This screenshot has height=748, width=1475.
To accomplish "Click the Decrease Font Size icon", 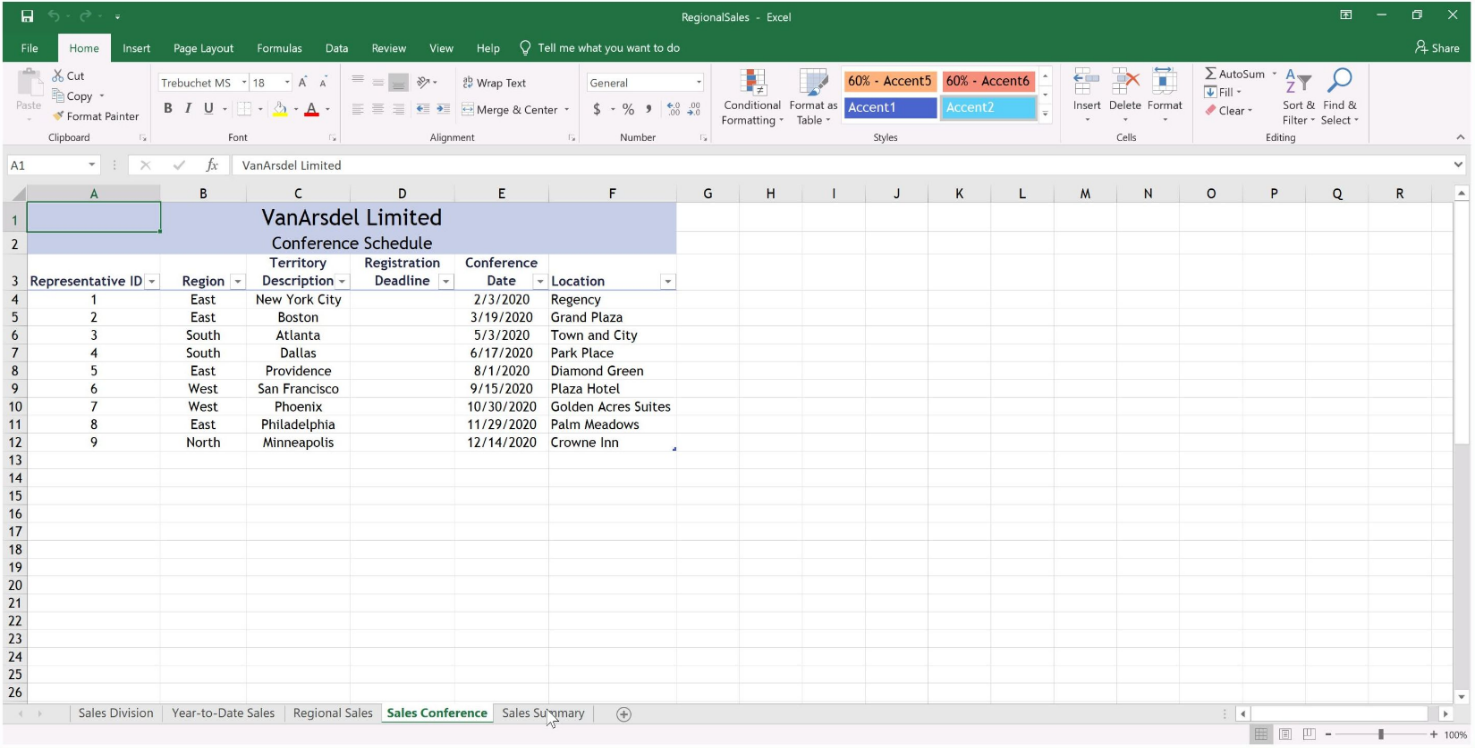I will click(323, 83).
